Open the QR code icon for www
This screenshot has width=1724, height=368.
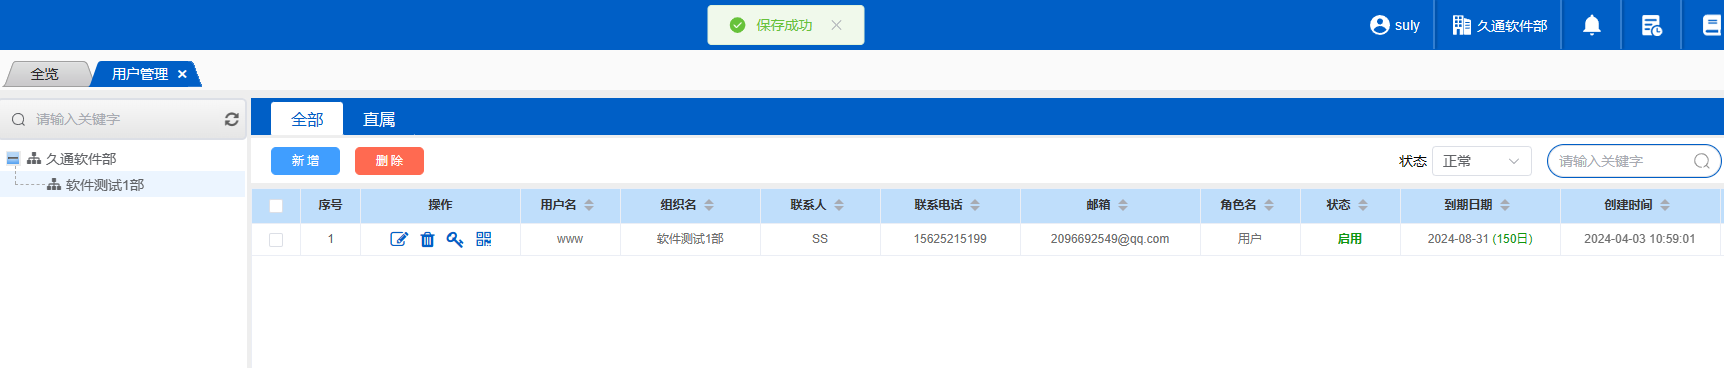tap(484, 239)
